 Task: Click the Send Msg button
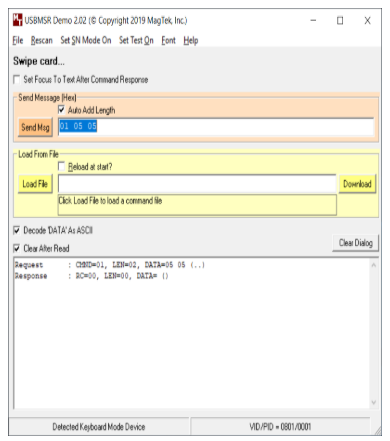pyautogui.click(x=35, y=127)
